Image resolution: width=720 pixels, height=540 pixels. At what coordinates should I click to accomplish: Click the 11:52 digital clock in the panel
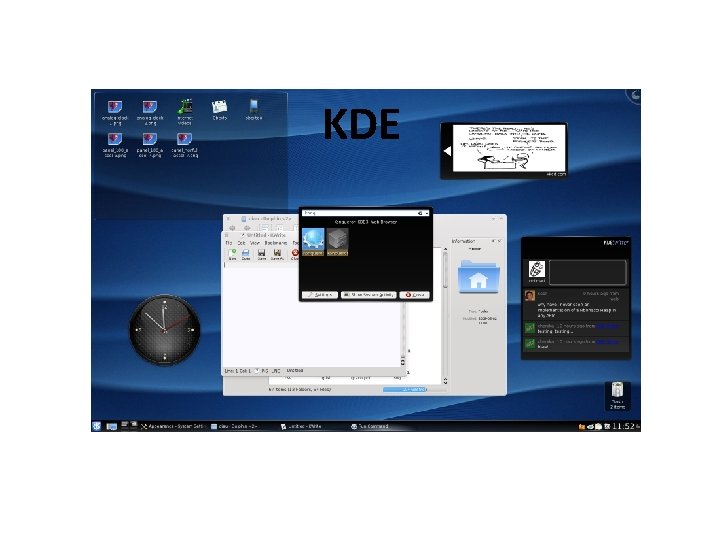pos(623,427)
